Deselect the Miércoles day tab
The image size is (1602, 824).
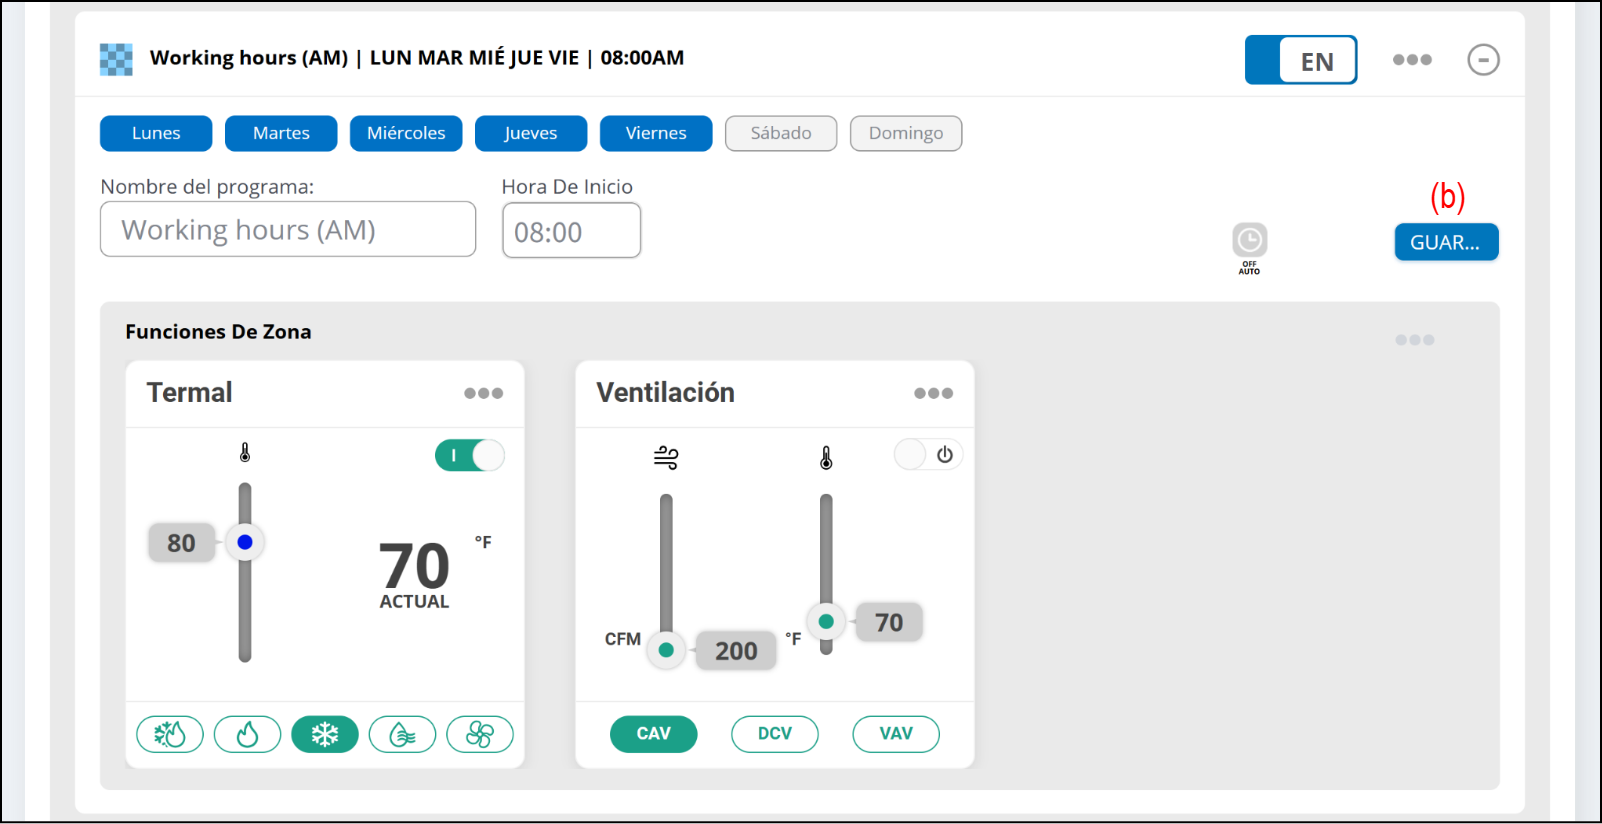pos(406,133)
